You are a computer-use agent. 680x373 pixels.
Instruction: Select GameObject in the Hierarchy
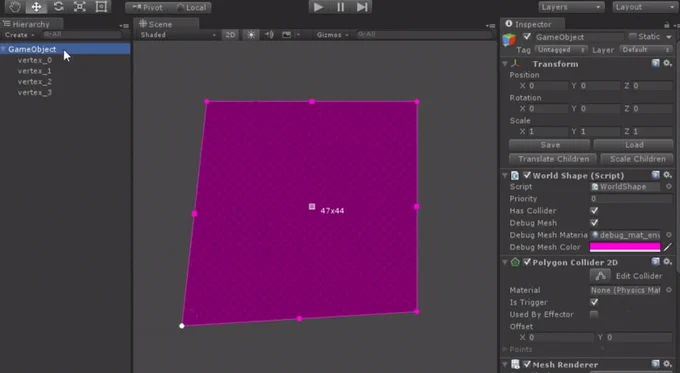[65, 49]
